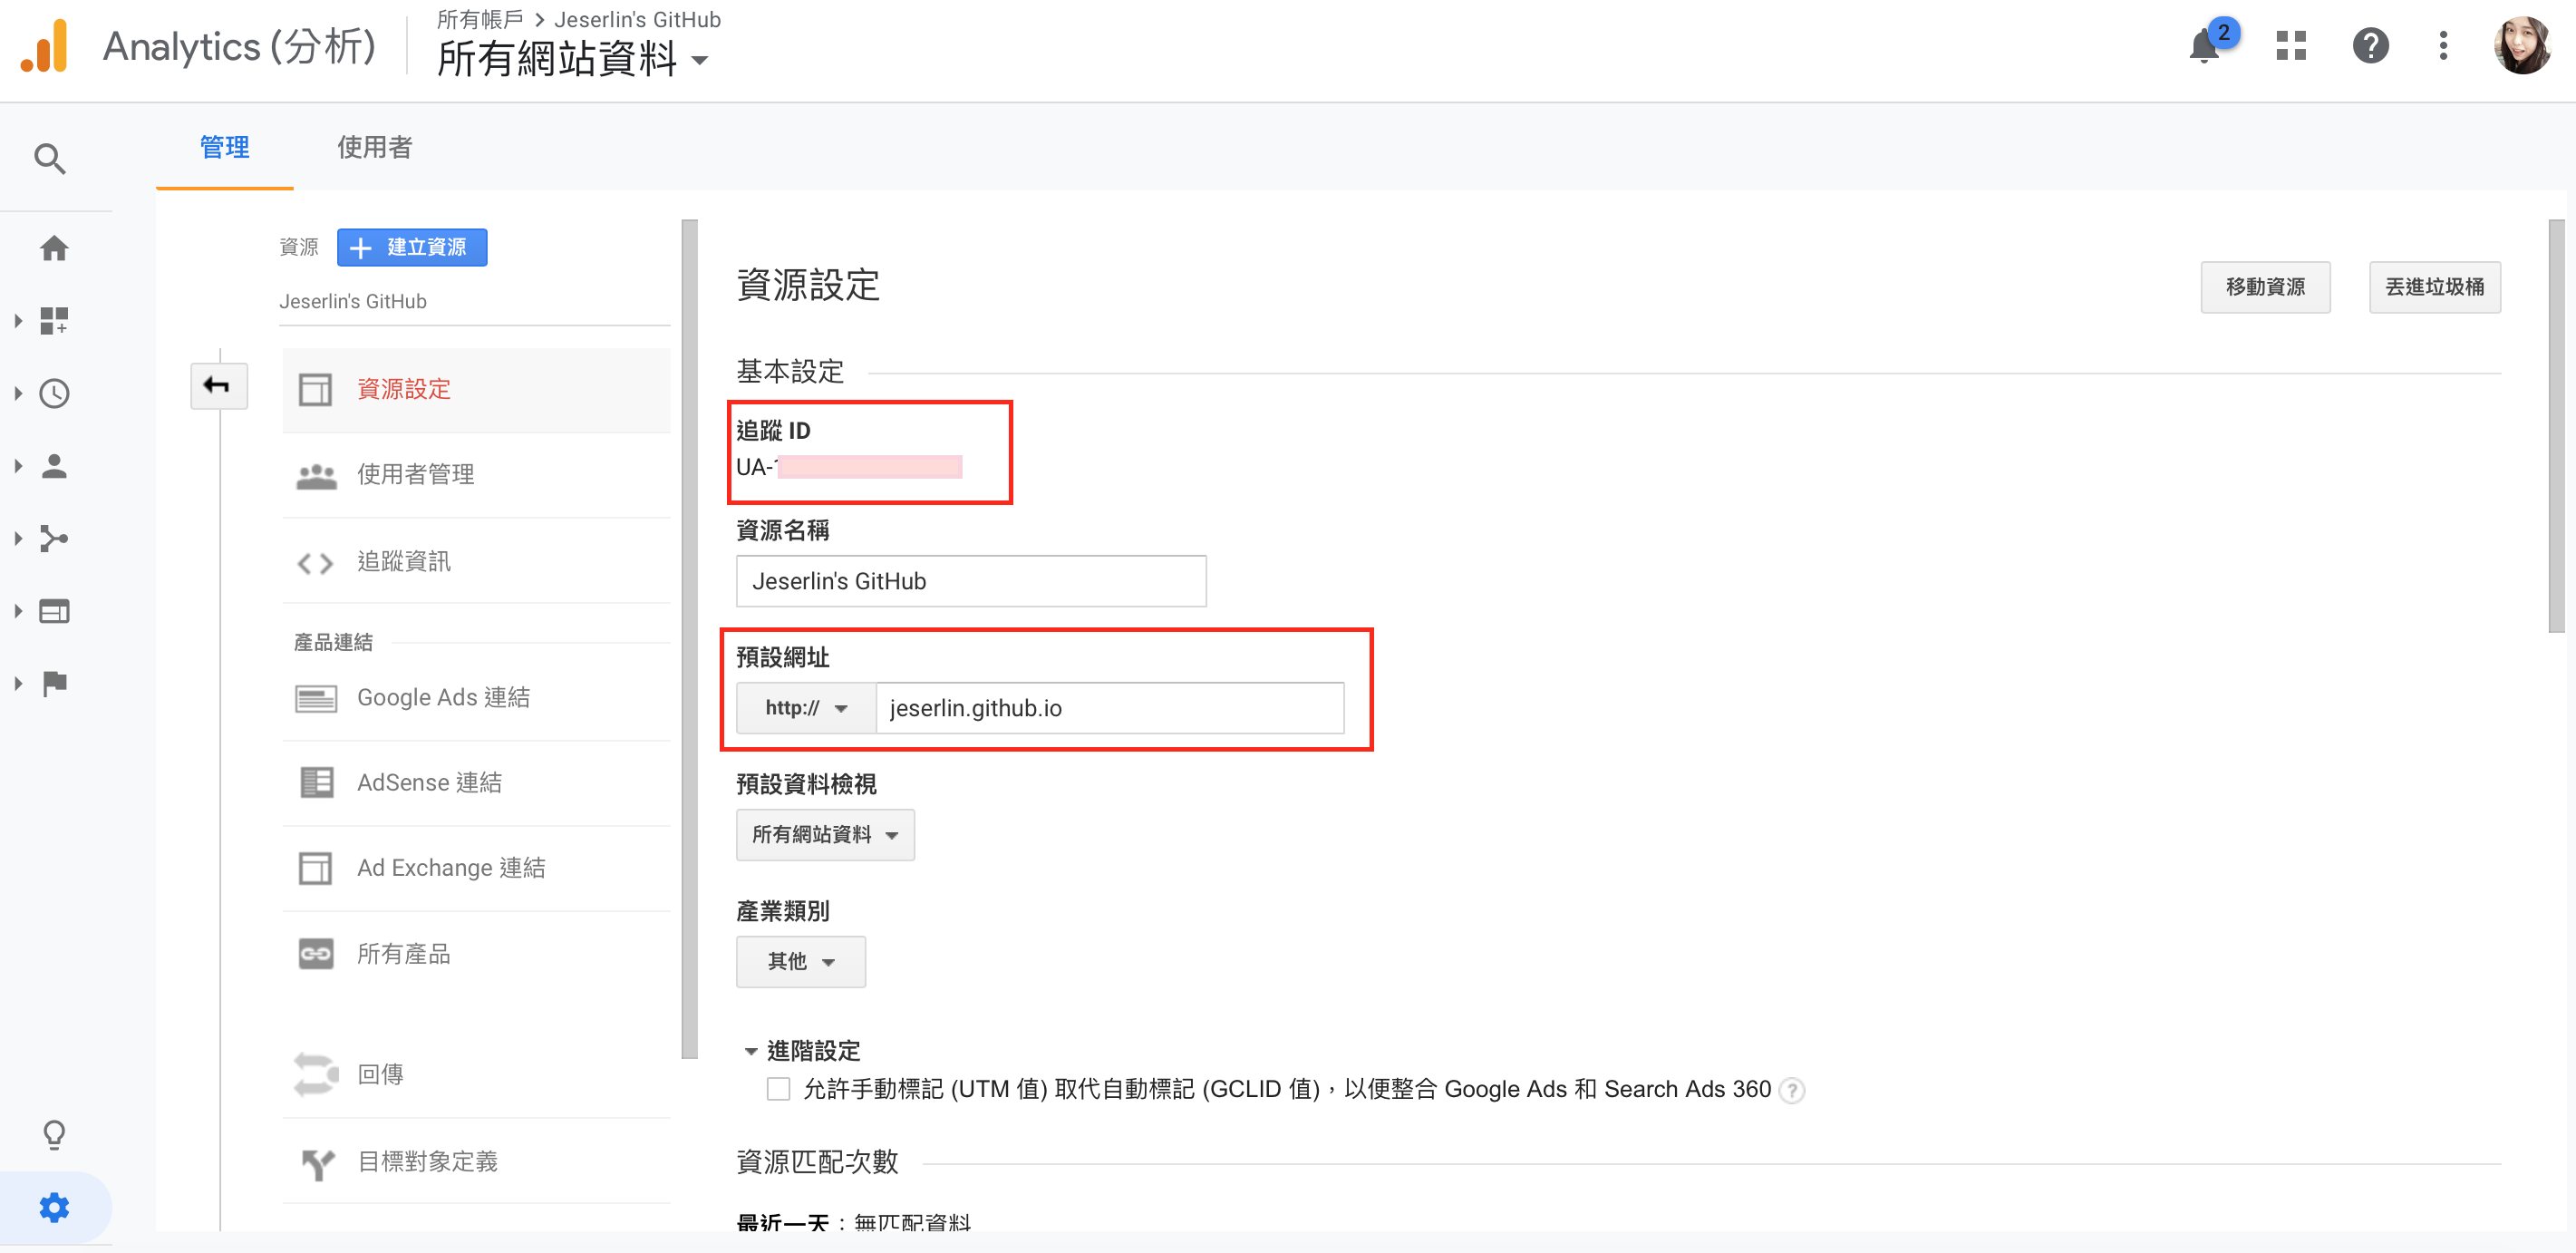Expand Audience arrow in sidebar
2576x1253 pixels.
click(18, 466)
